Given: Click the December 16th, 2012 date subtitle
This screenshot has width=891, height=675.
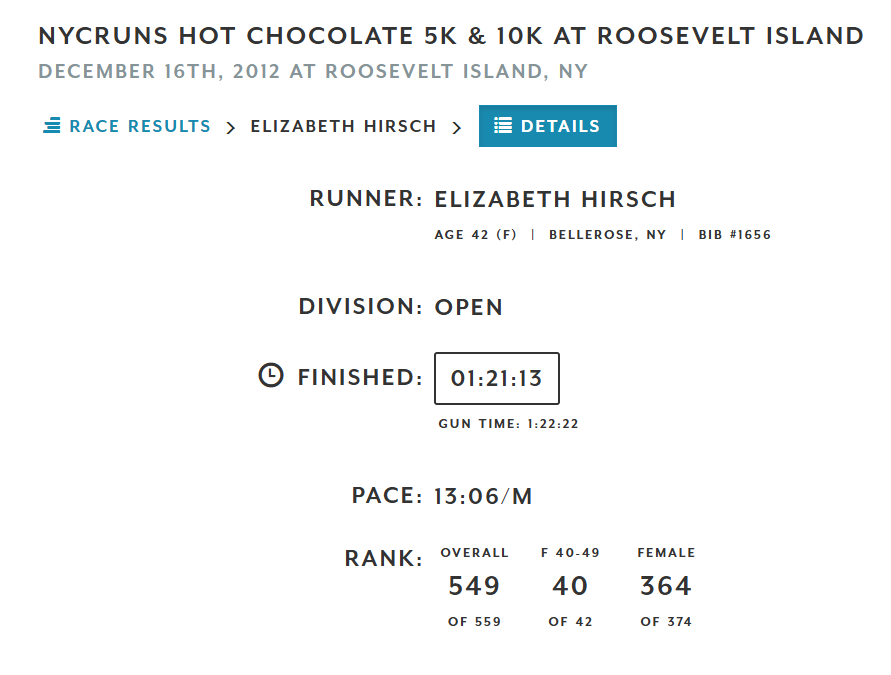Looking at the screenshot, I should pos(312,72).
